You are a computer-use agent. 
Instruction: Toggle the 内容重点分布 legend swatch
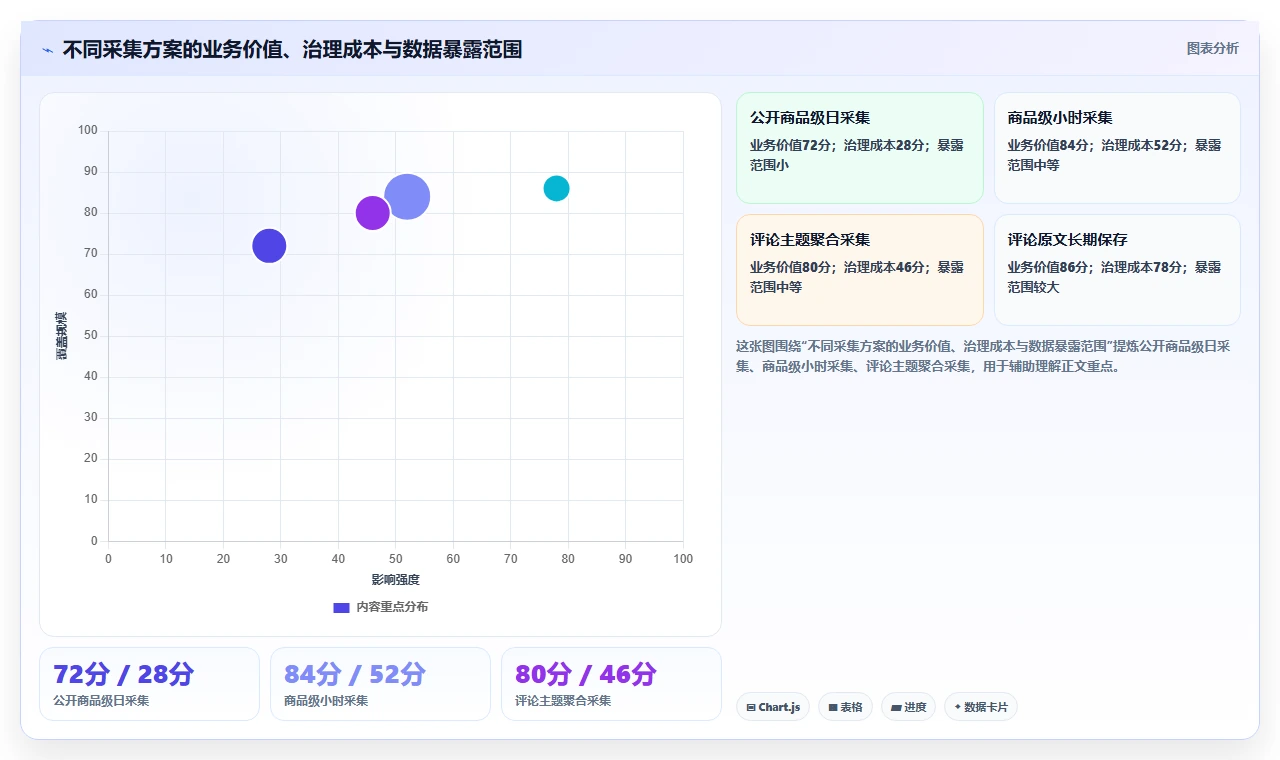341,607
